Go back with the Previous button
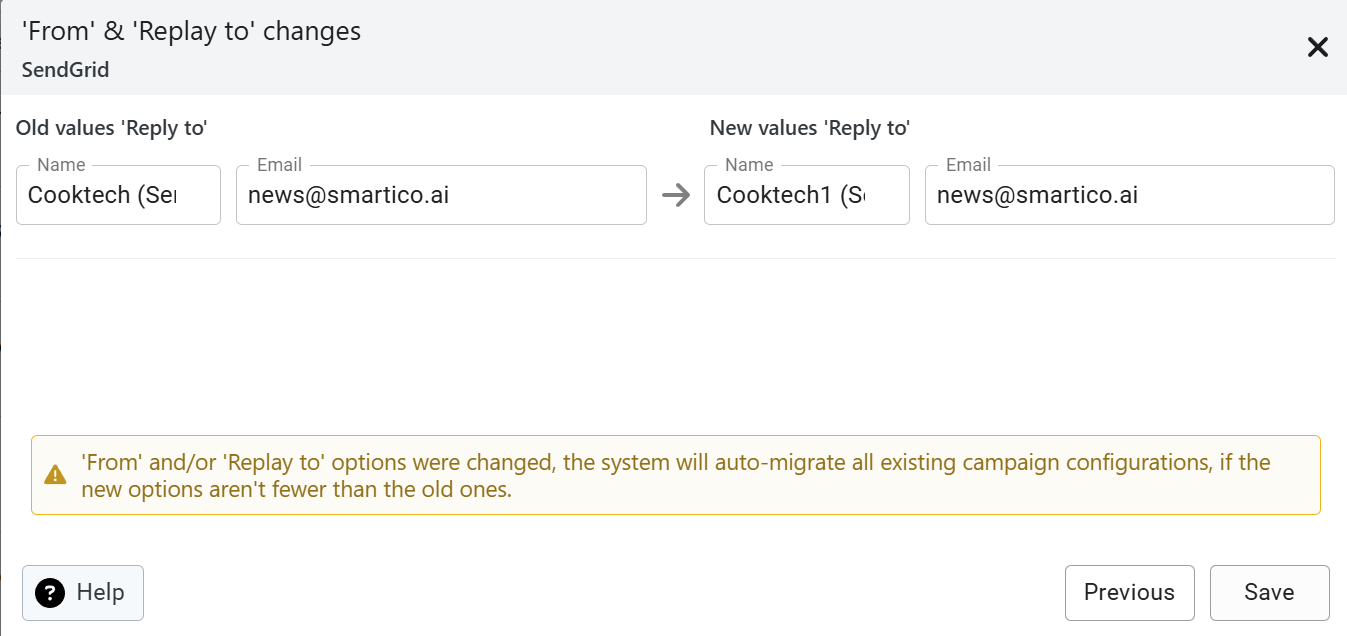1347x636 pixels. pos(1129,593)
